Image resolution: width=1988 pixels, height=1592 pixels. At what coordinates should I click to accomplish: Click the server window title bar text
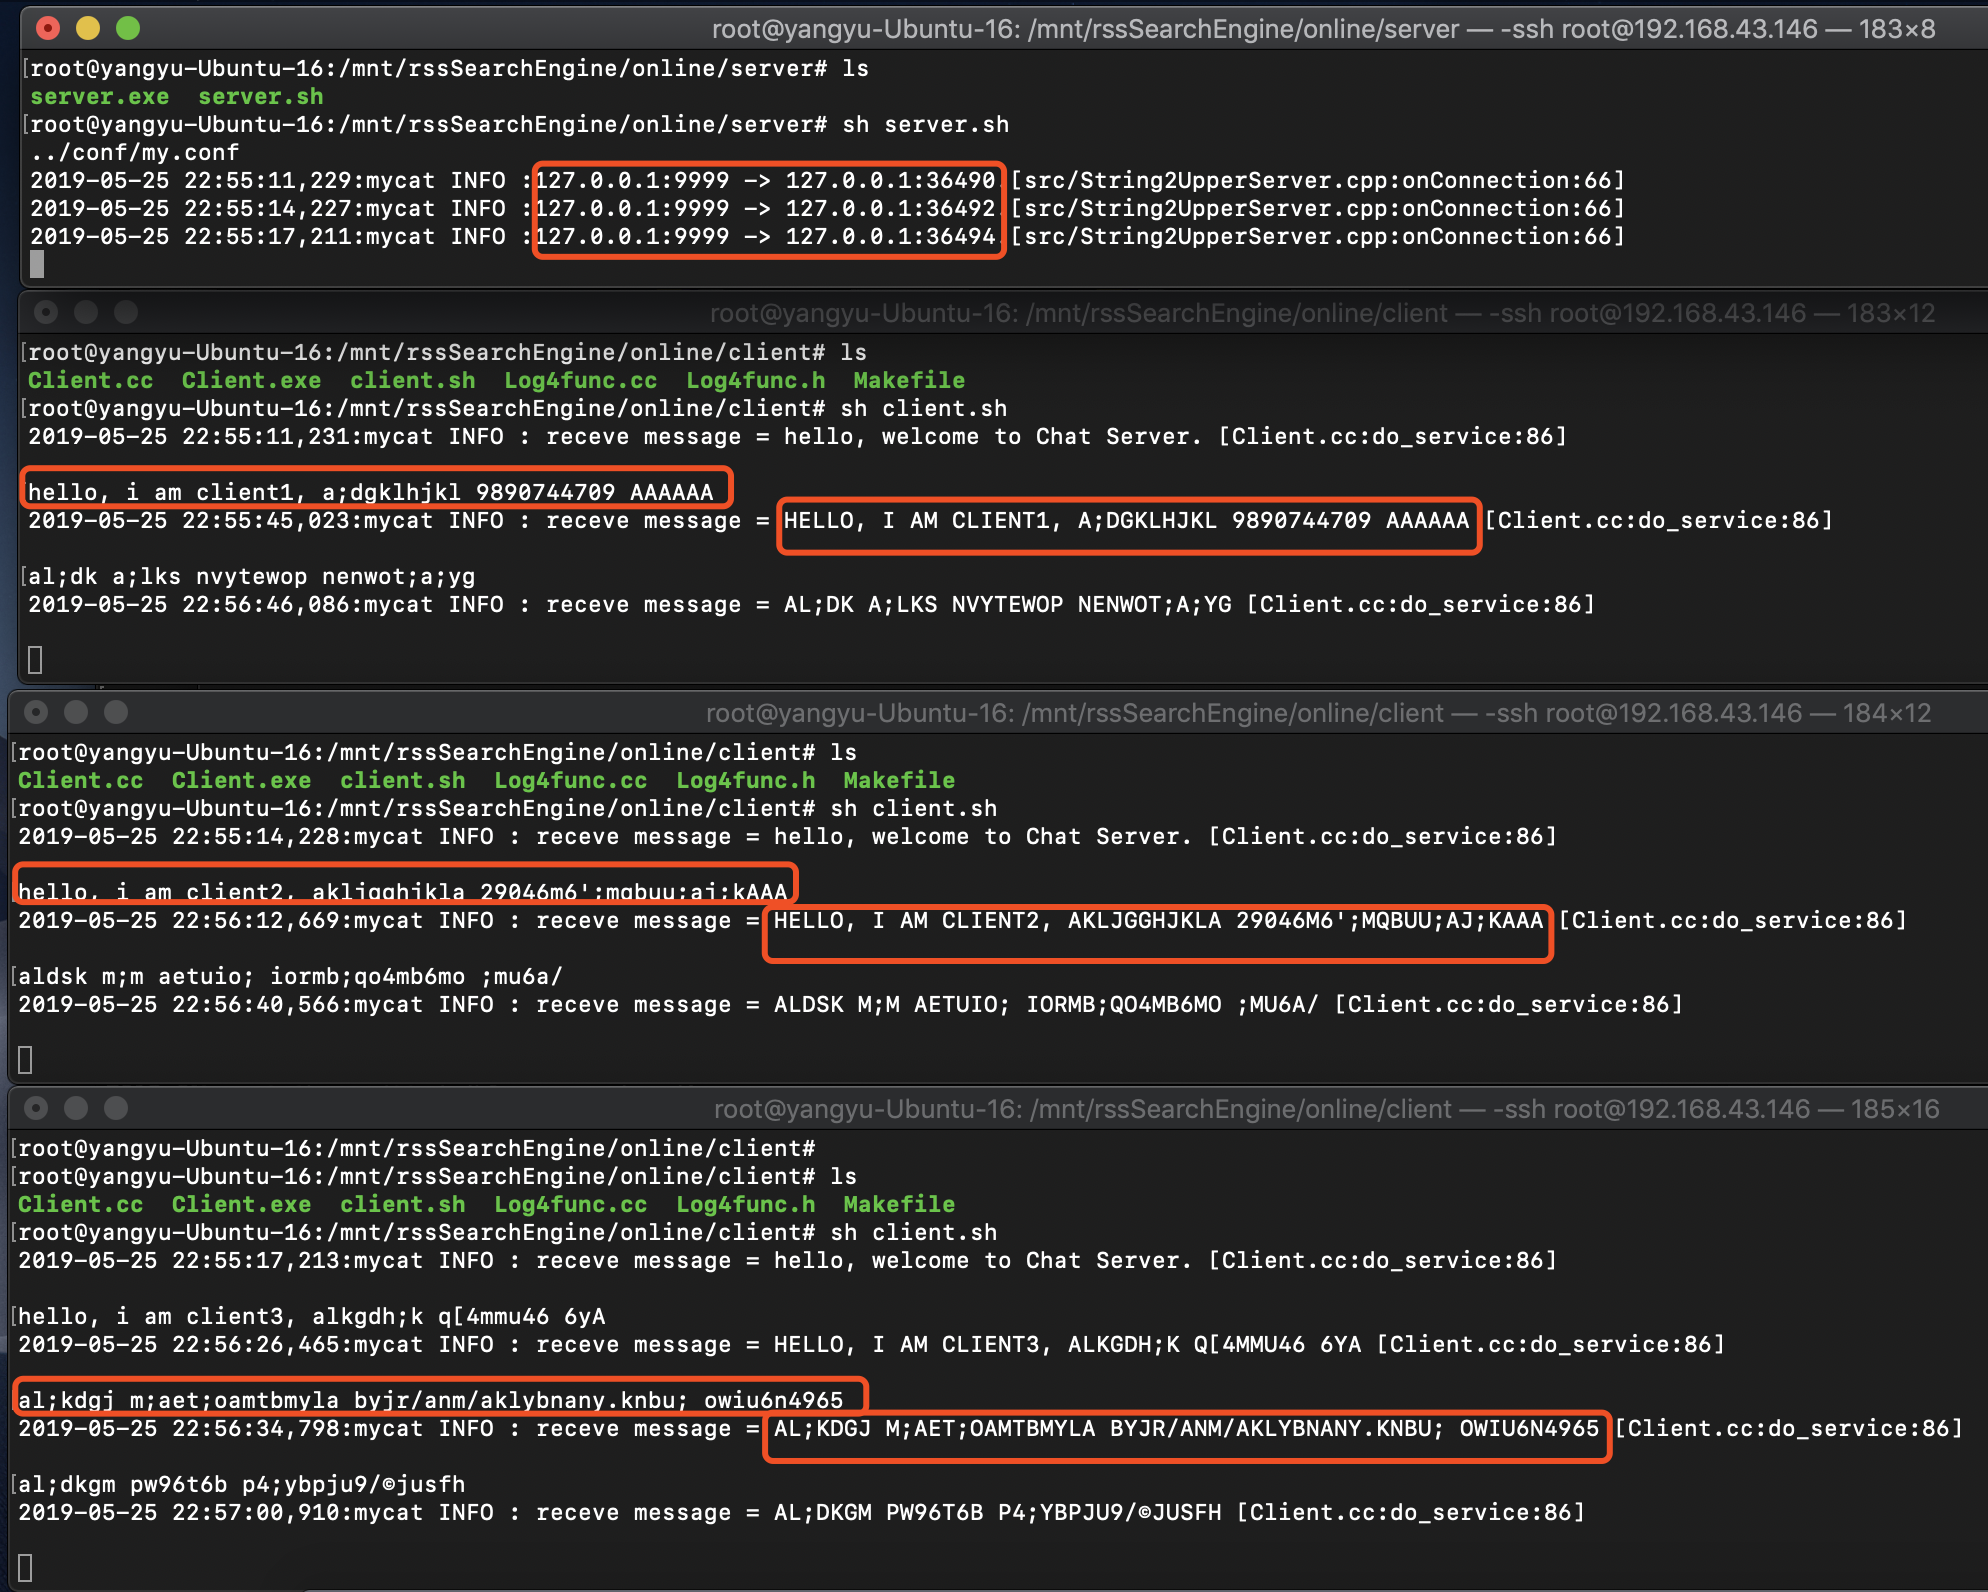coord(1322,29)
